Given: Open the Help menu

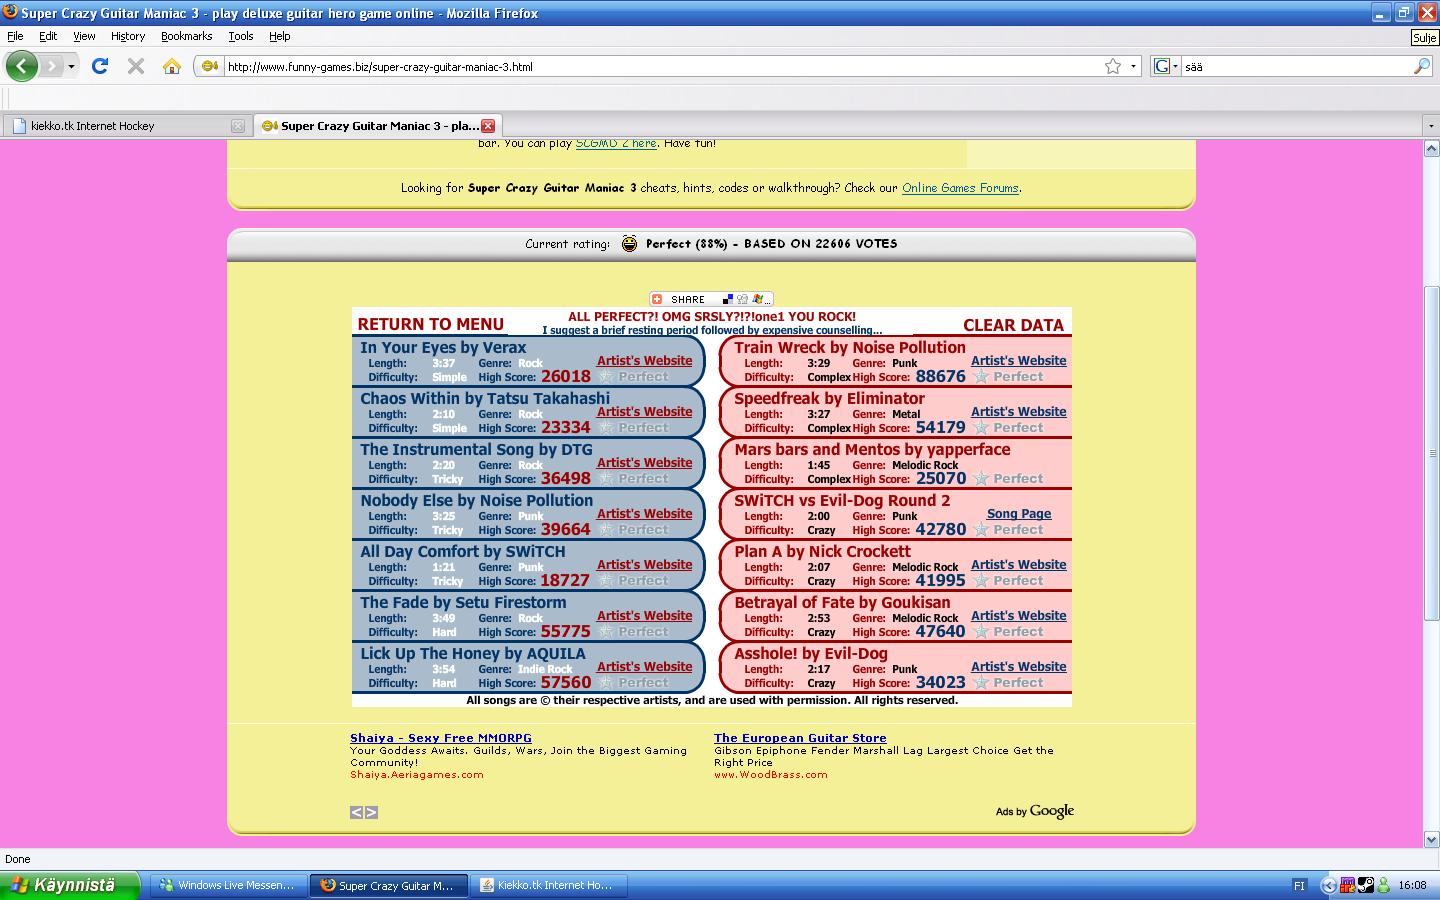Looking at the screenshot, I should [x=279, y=36].
